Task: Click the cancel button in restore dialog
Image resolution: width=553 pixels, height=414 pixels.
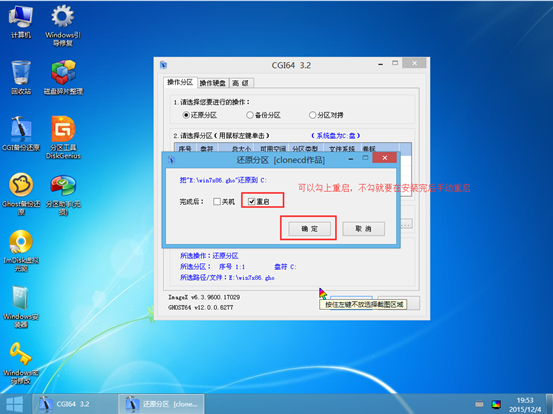Action: coord(363,229)
